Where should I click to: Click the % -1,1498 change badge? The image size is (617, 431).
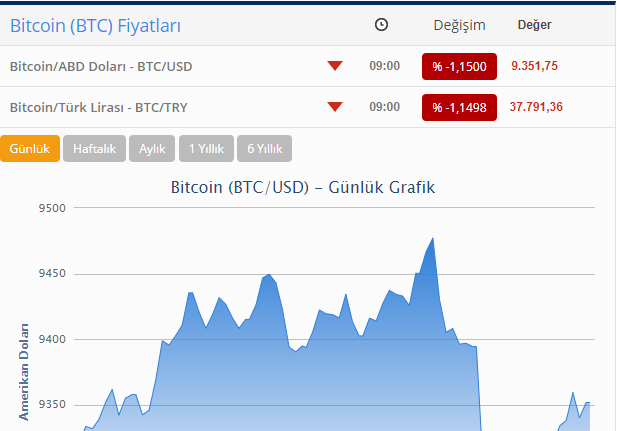pos(459,107)
